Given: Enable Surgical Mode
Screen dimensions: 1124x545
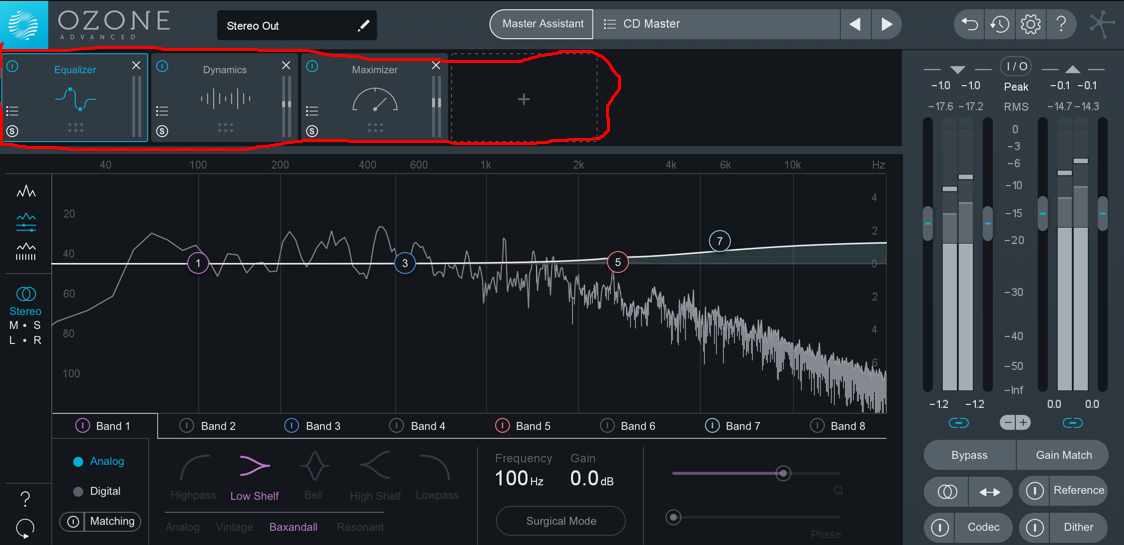Looking at the screenshot, I should [x=561, y=521].
